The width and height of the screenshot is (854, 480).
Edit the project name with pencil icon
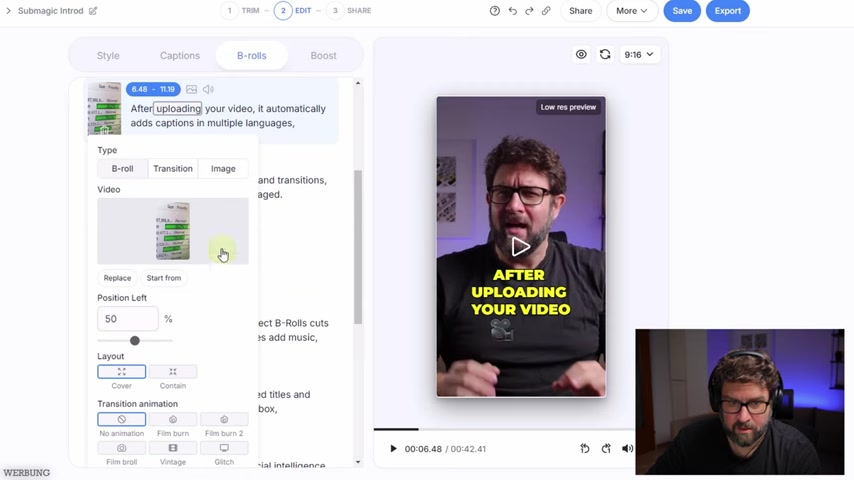coord(93,11)
